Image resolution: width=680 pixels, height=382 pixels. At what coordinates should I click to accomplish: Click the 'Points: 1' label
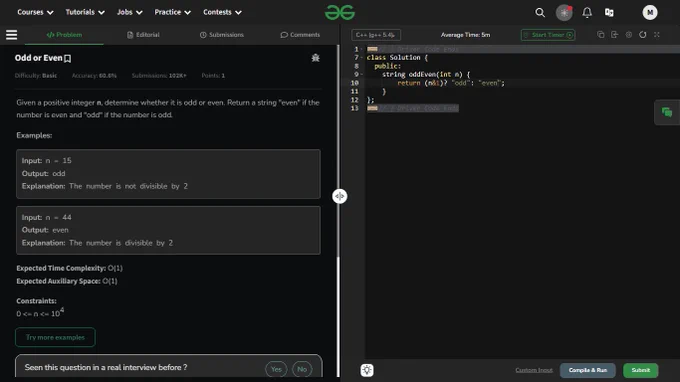pos(213,75)
